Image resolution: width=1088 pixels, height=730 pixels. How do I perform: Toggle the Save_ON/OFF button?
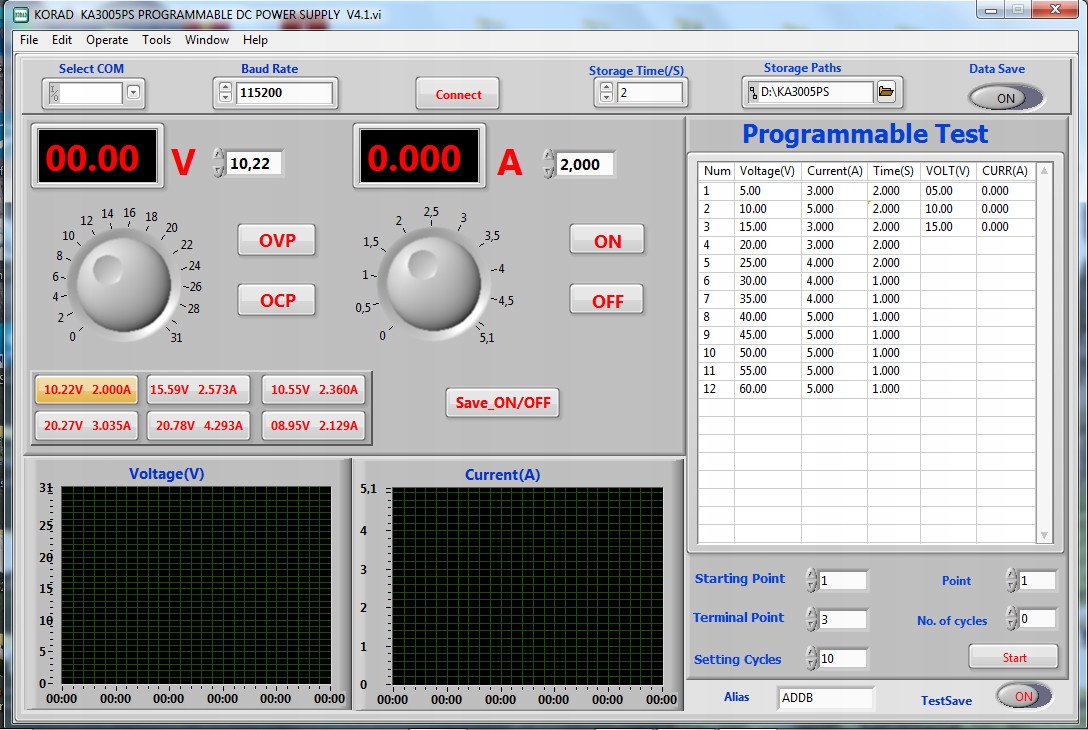pos(503,403)
